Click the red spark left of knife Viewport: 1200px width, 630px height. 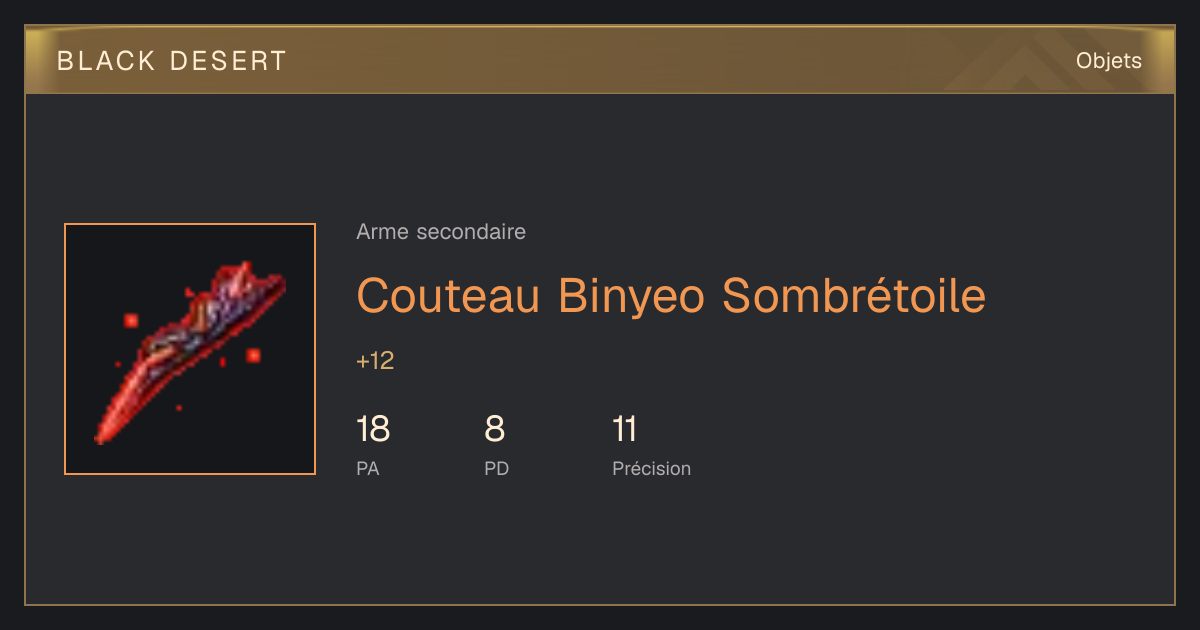coord(130,321)
